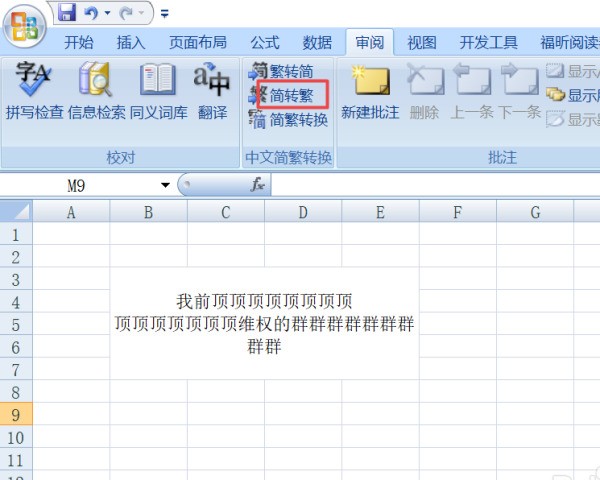Select the merged cell containing 我前顶顶 text
Screen dimensions: 600x480
264,324
